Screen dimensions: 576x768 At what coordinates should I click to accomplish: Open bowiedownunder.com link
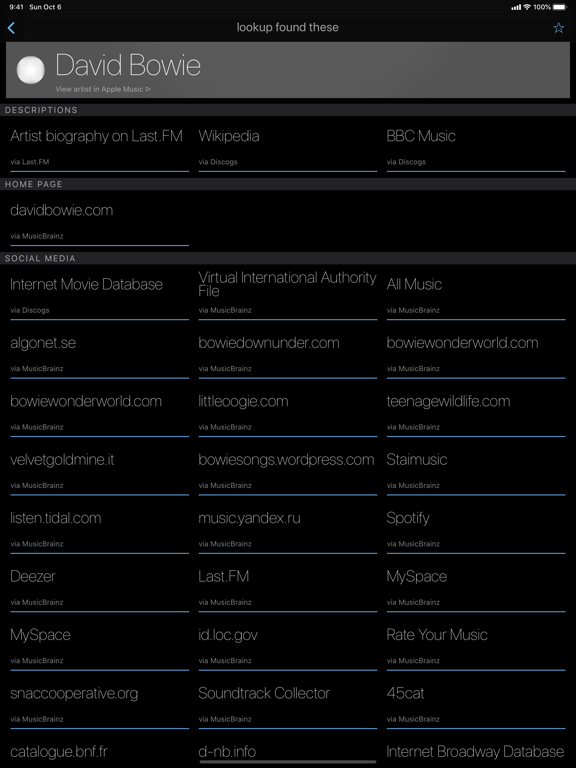288,355
